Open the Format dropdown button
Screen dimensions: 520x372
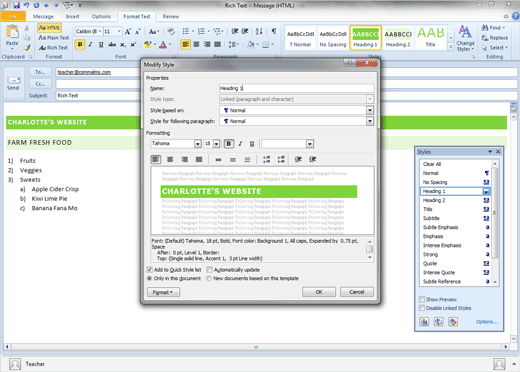[x=163, y=292]
